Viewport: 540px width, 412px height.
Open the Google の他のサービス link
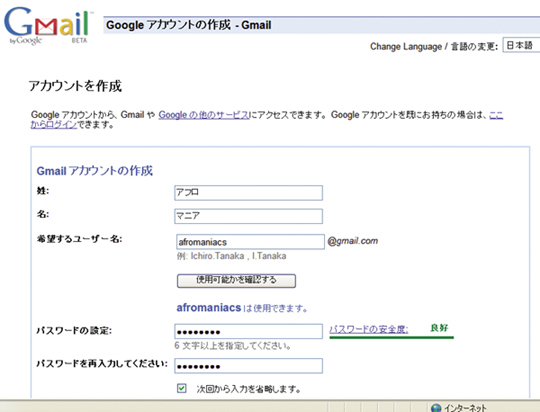(203, 115)
